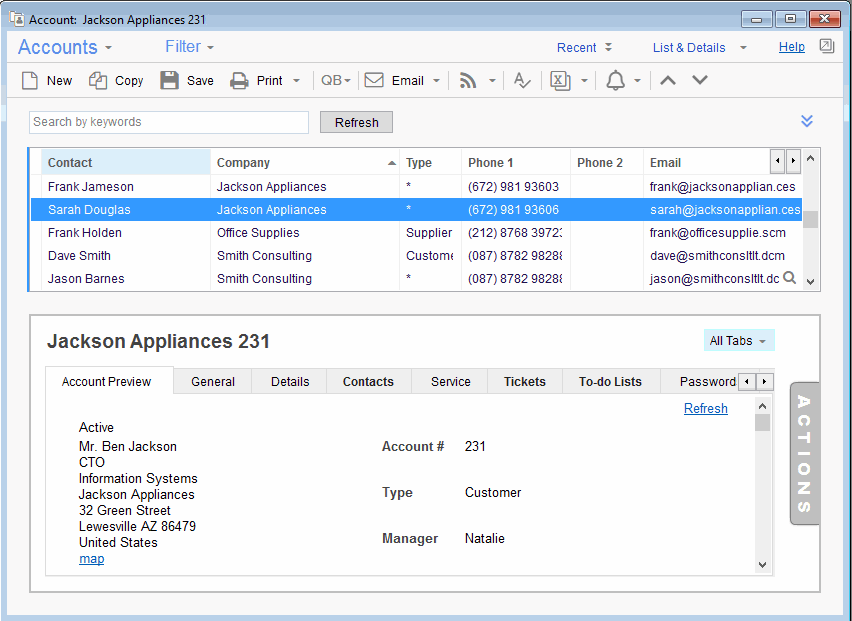The width and height of the screenshot is (852, 621).
Task: Open the map link under the address
Action: click(x=91, y=559)
